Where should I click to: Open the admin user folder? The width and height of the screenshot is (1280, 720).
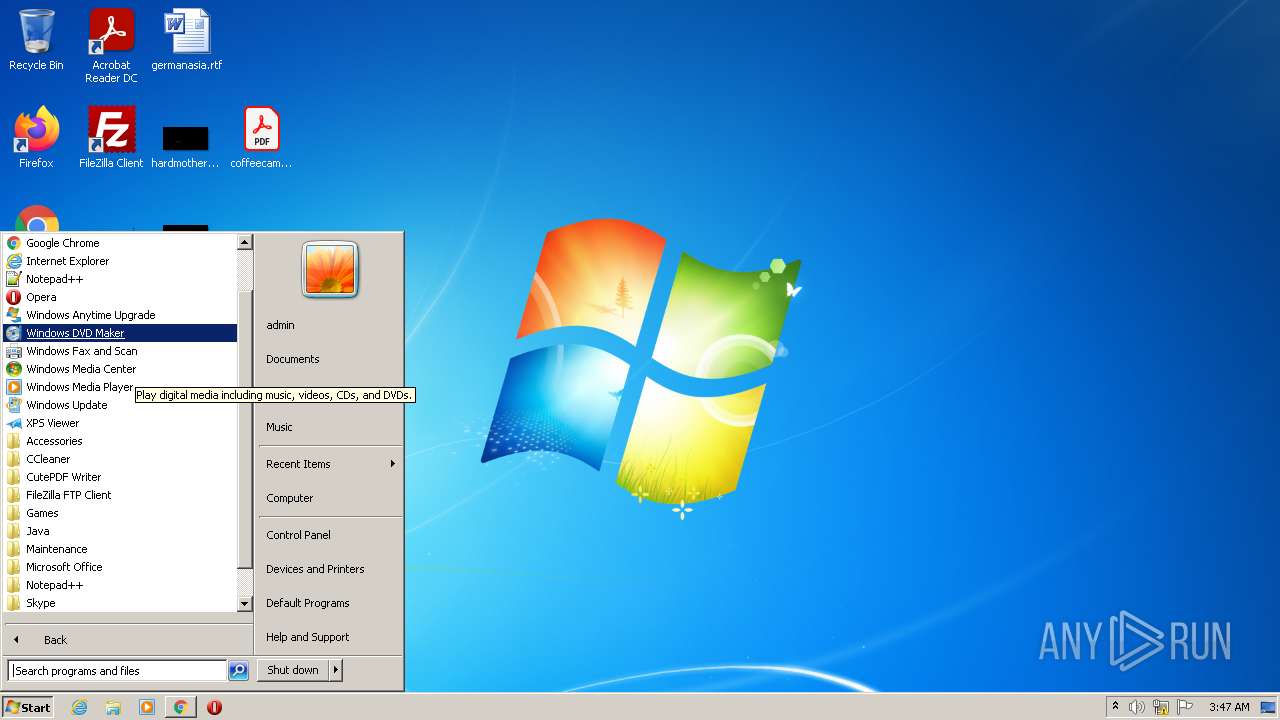(x=330, y=325)
